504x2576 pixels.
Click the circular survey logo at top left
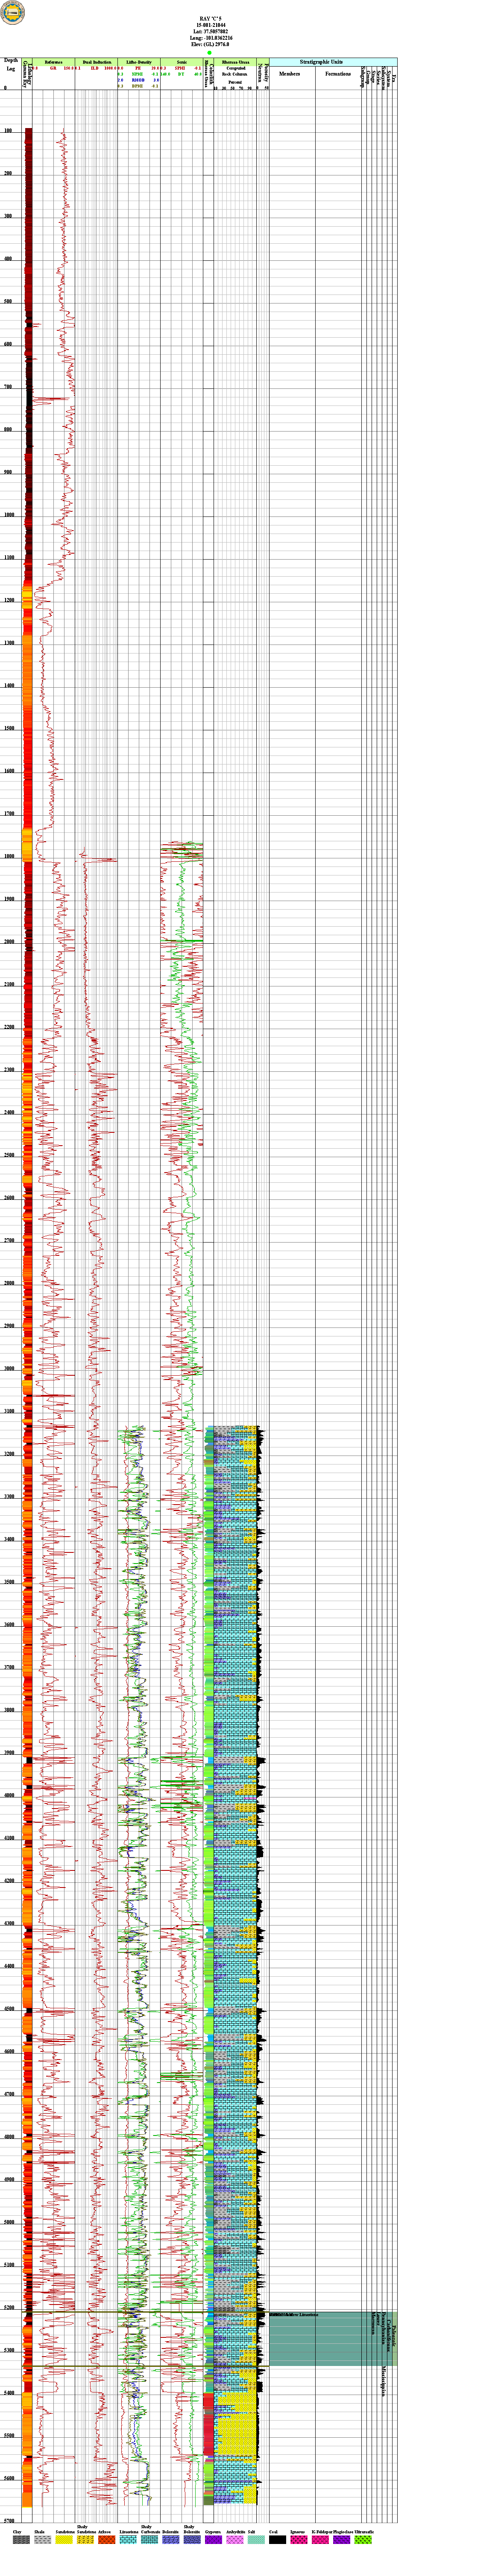[13, 12]
